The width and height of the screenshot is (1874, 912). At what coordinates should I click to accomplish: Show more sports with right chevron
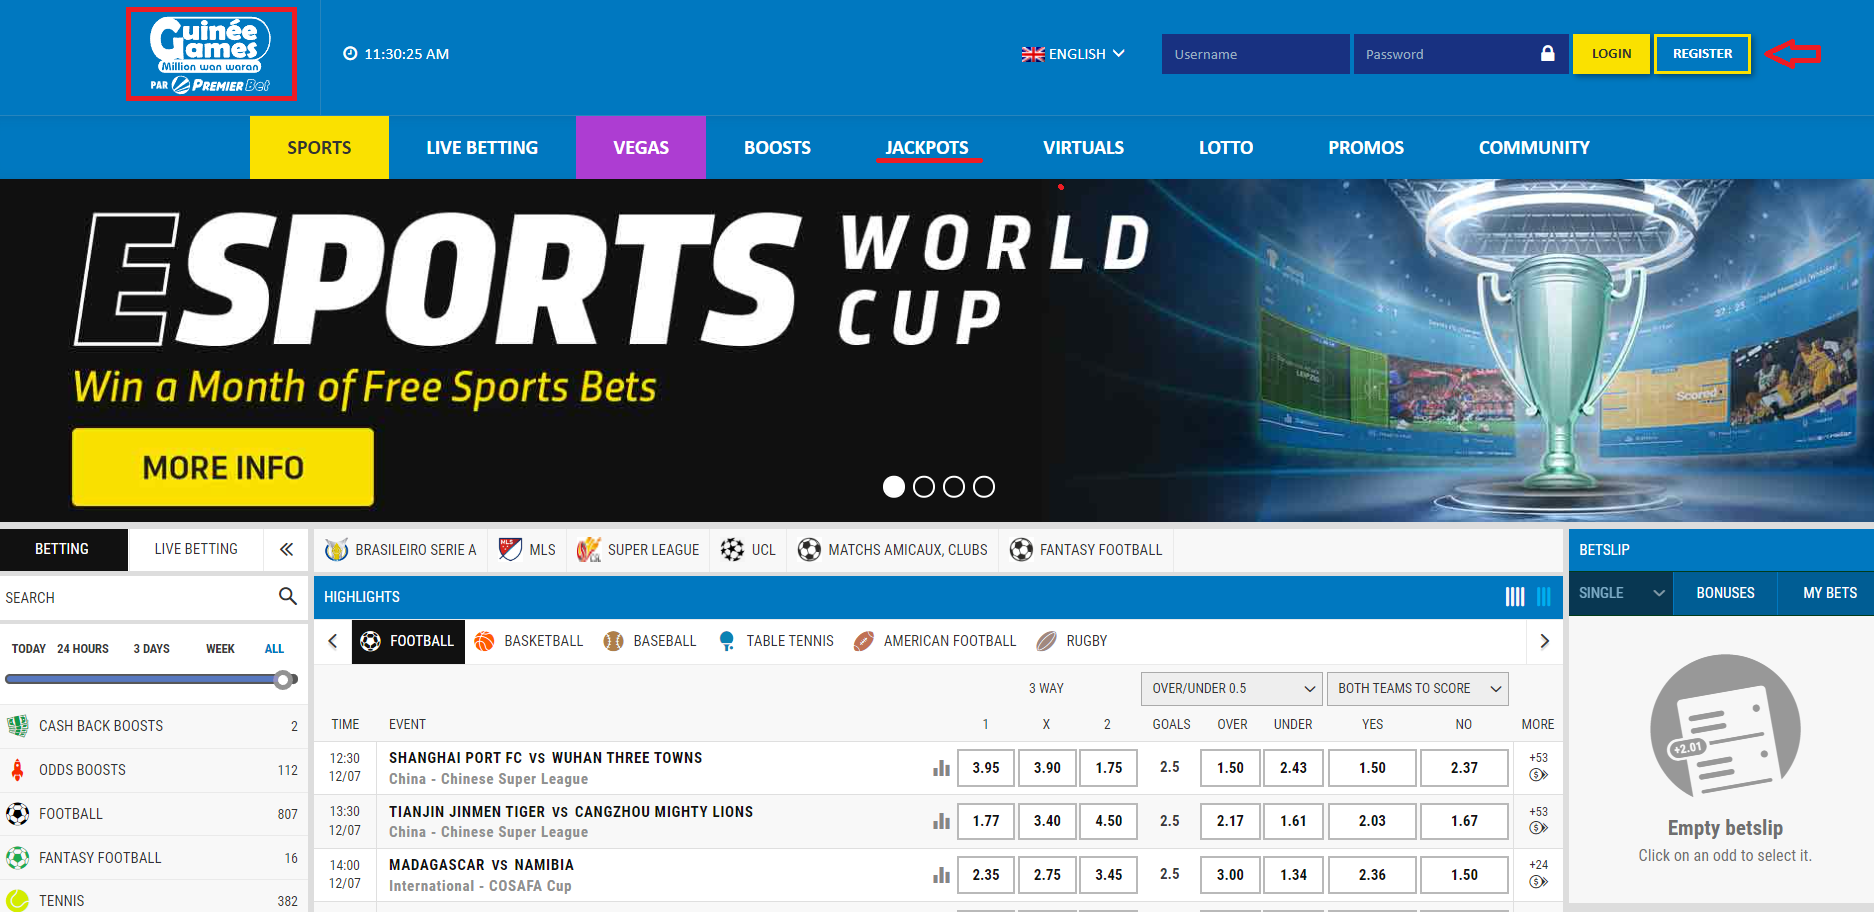click(x=1544, y=641)
